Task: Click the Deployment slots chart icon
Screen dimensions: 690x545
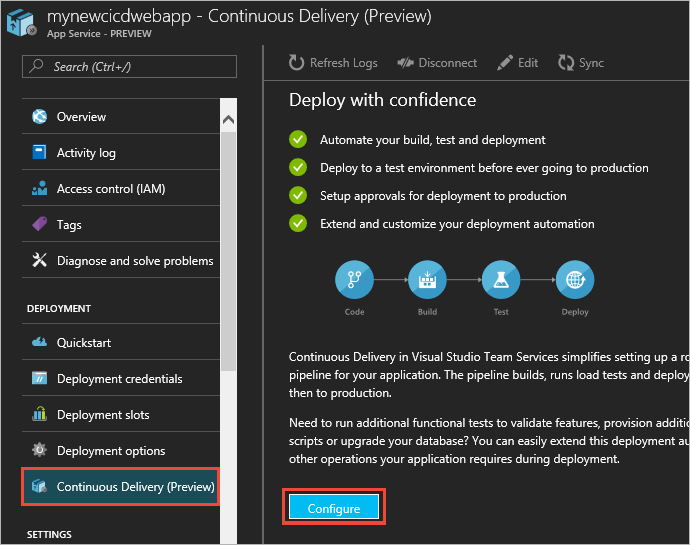Action: [x=39, y=414]
